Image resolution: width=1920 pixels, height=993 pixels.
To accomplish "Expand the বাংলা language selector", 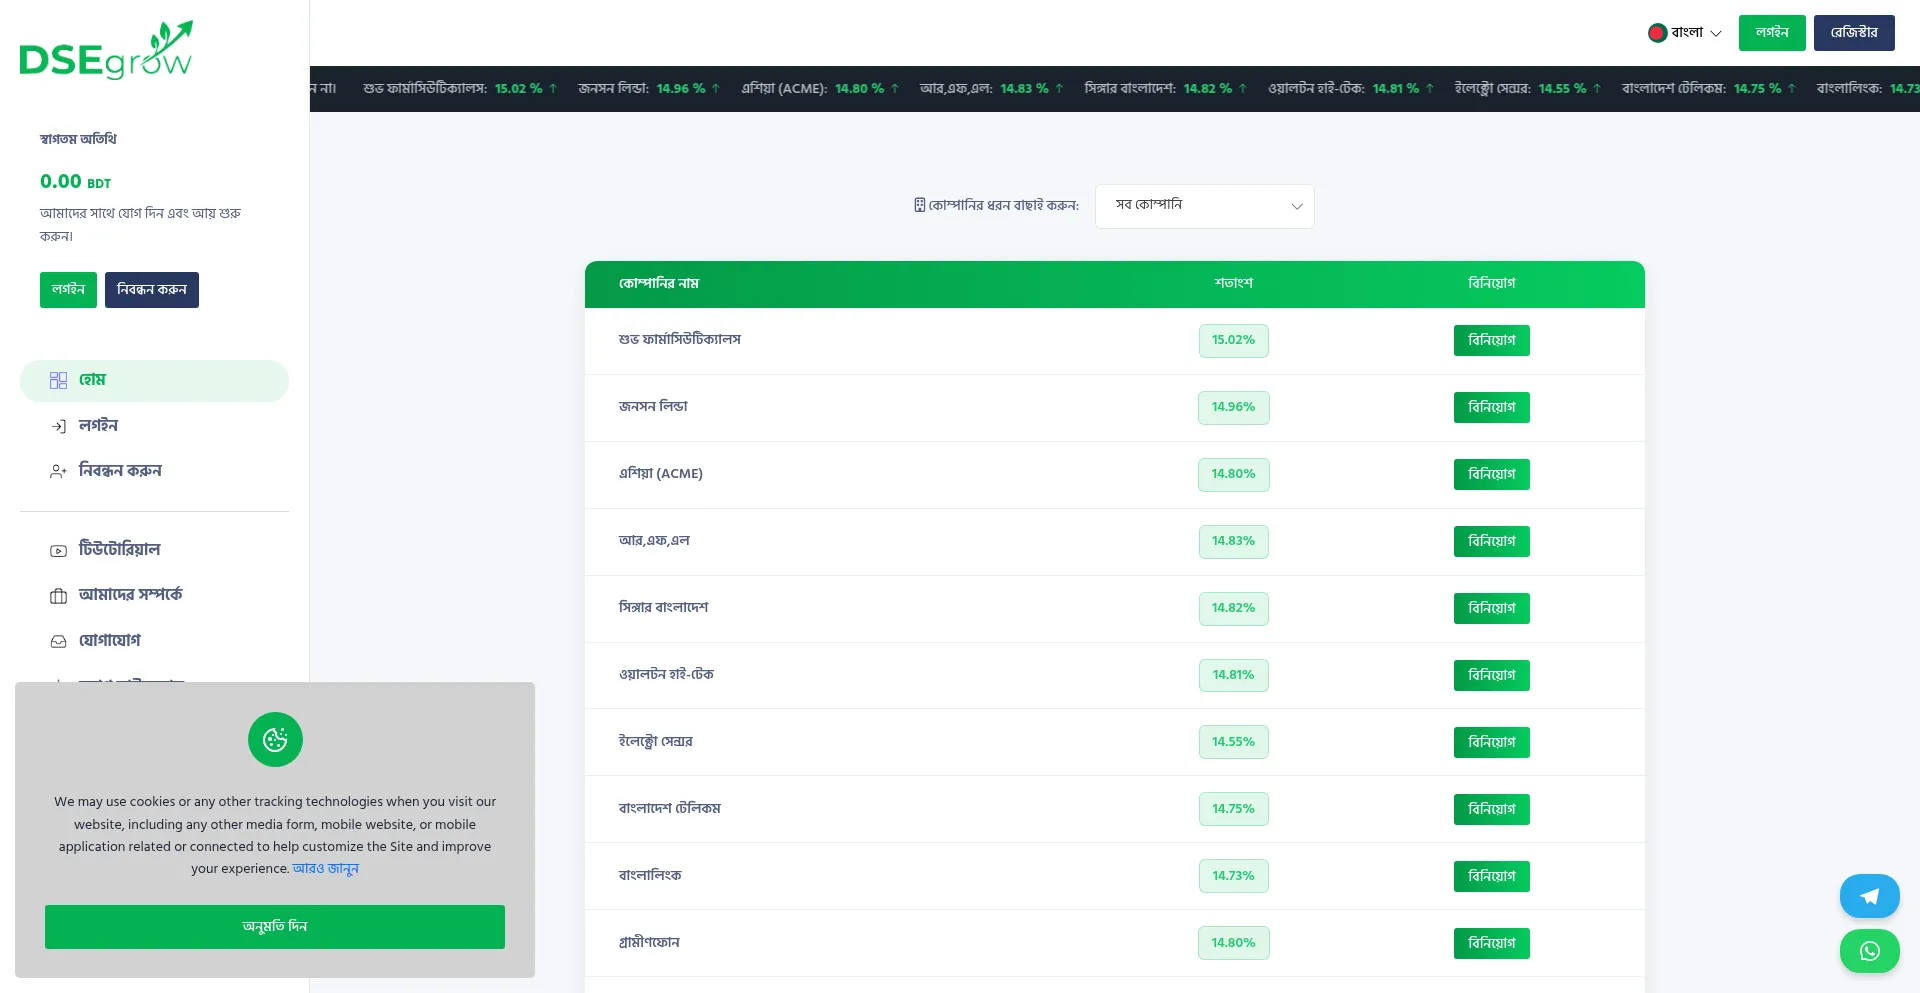I will coord(1685,32).
